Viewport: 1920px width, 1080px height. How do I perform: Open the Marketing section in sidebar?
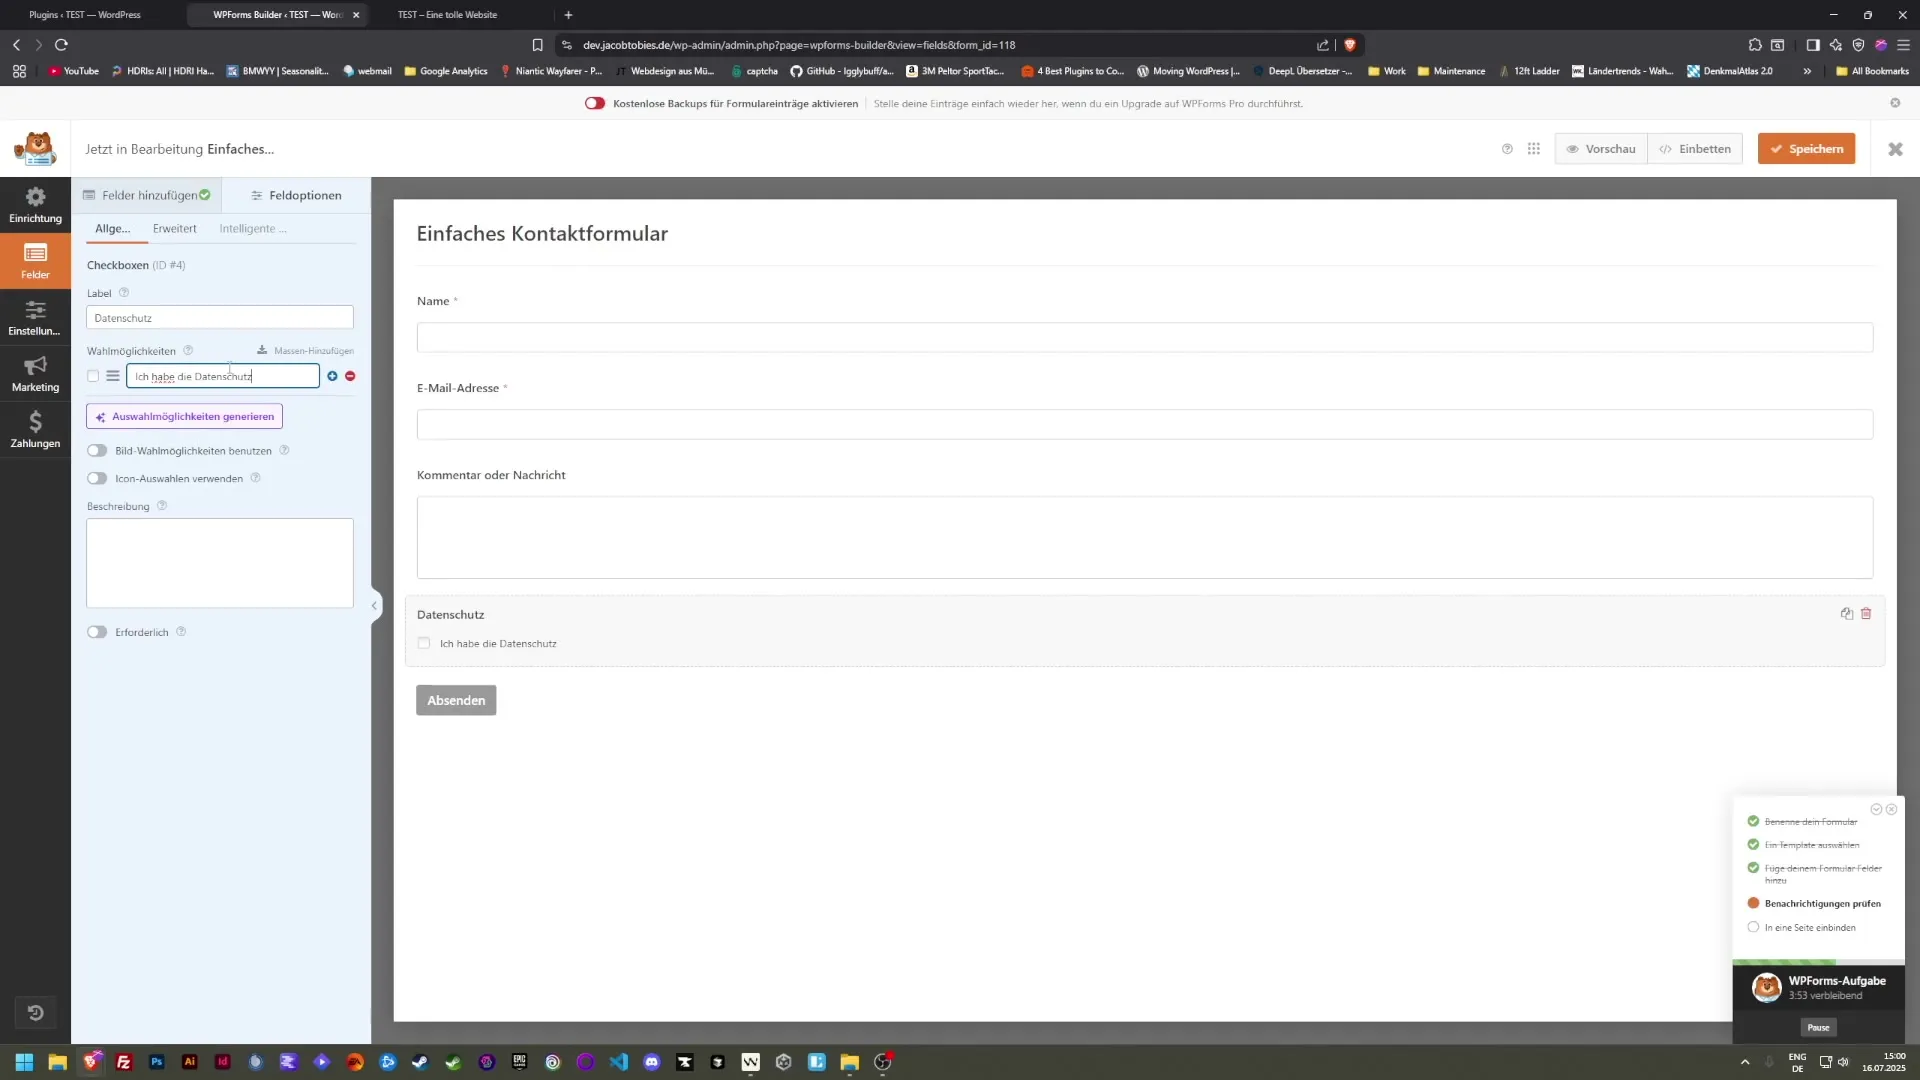pos(35,373)
